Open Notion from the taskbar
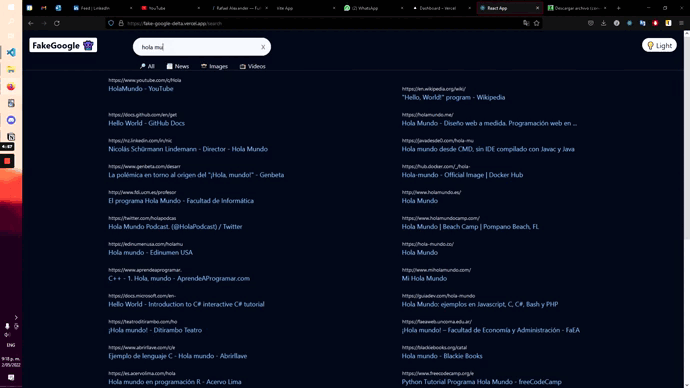This screenshot has width=690, height=388. [11, 137]
